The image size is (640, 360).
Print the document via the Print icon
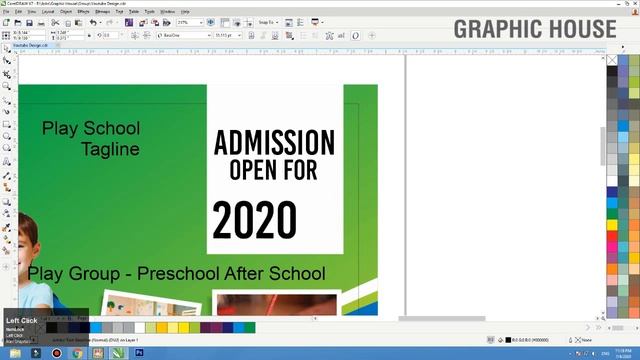[41, 23]
